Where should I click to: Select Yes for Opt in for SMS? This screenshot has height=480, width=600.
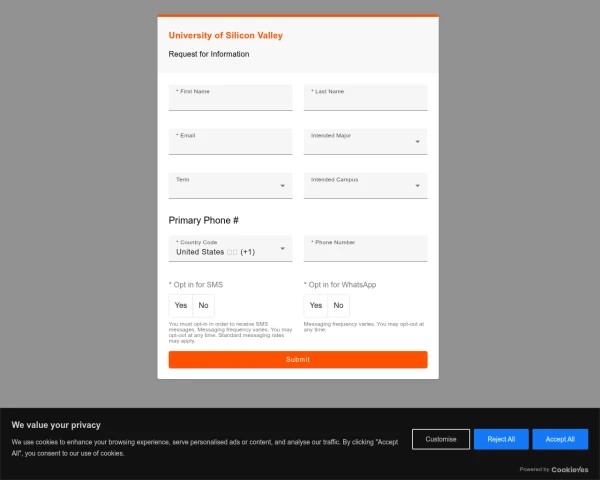pyautogui.click(x=181, y=305)
